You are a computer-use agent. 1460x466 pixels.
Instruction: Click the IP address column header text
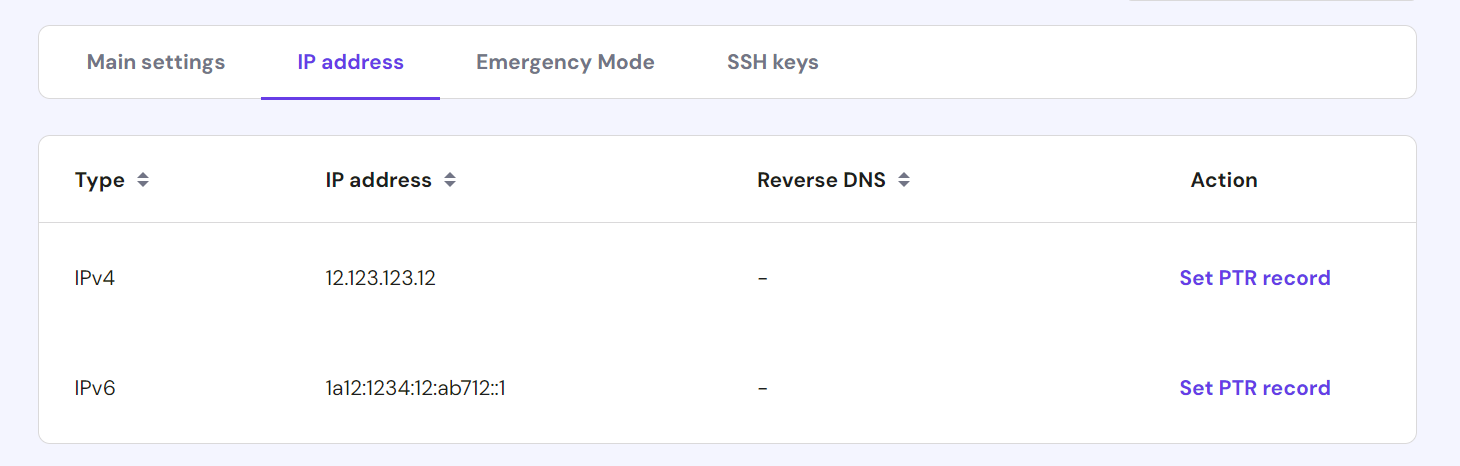(378, 181)
